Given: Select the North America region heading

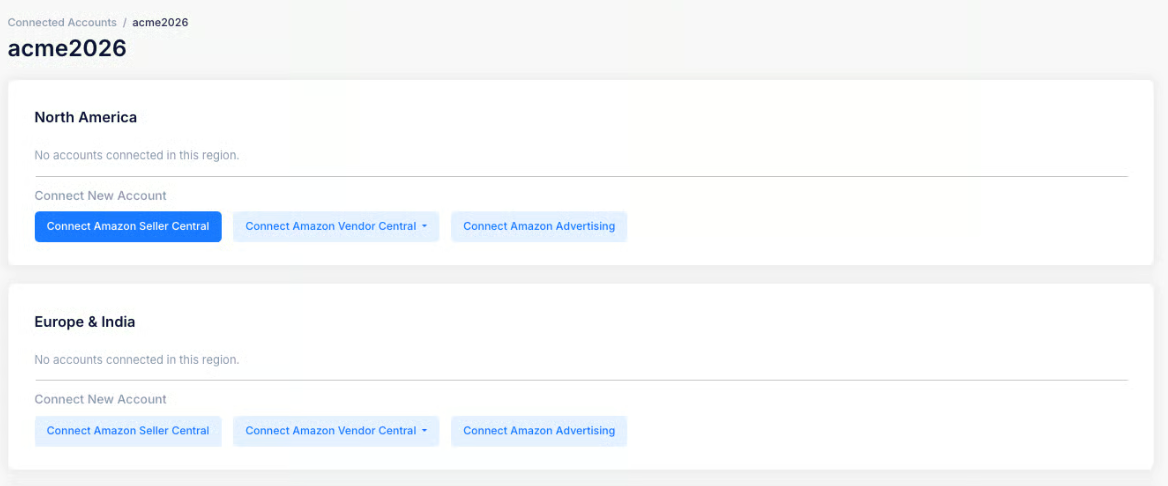Looking at the screenshot, I should click(x=86, y=117).
